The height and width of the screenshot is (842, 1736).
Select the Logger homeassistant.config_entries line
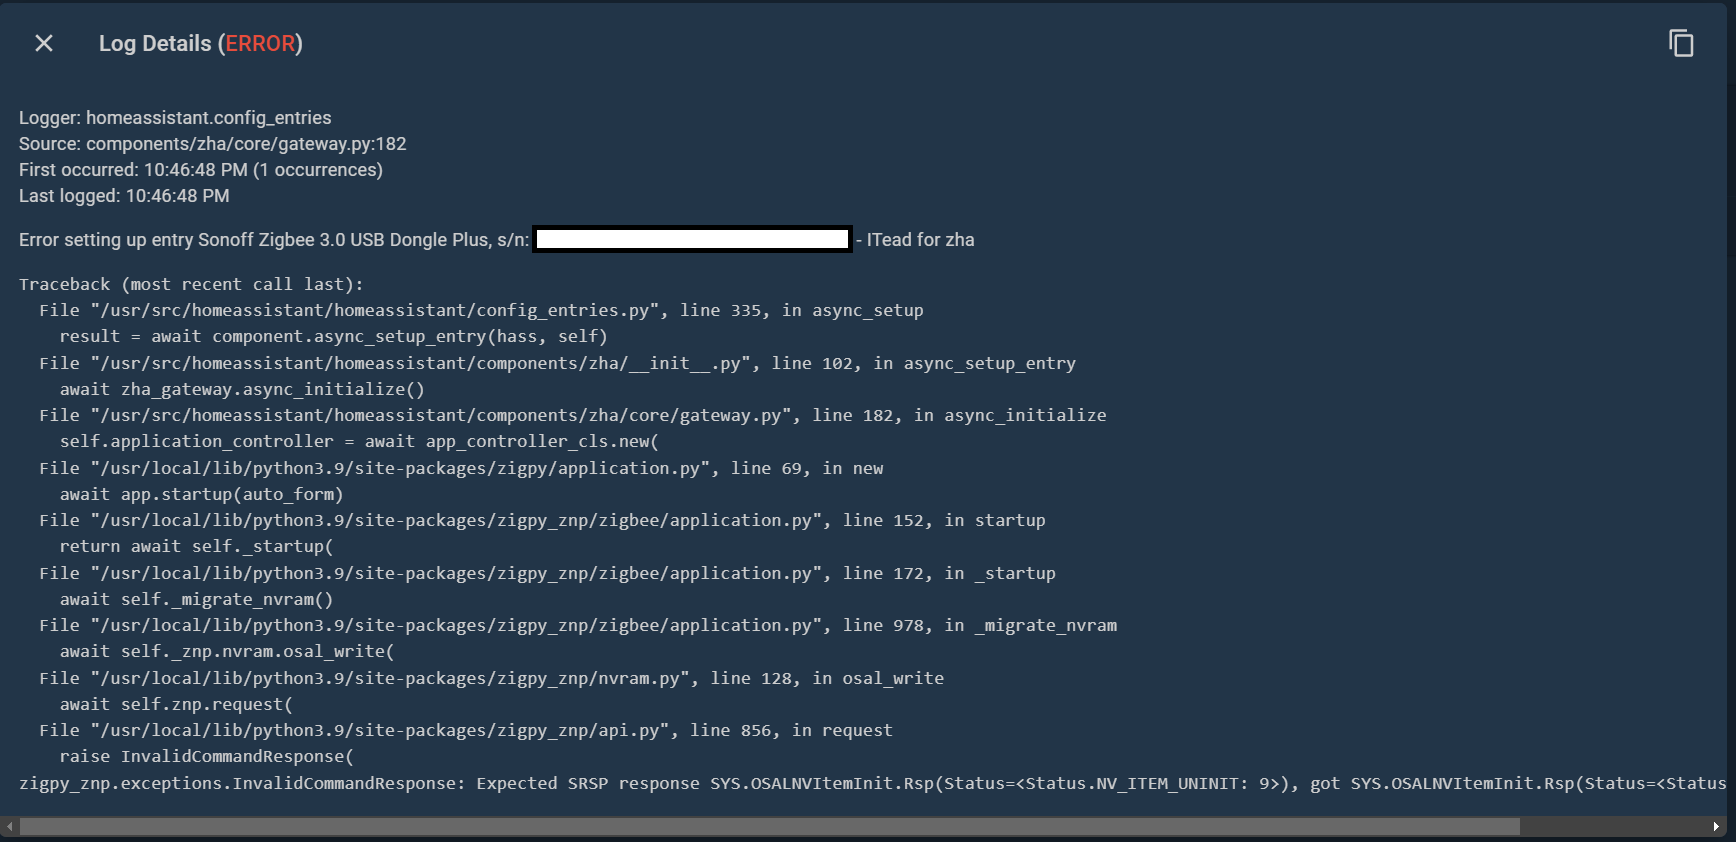point(174,117)
